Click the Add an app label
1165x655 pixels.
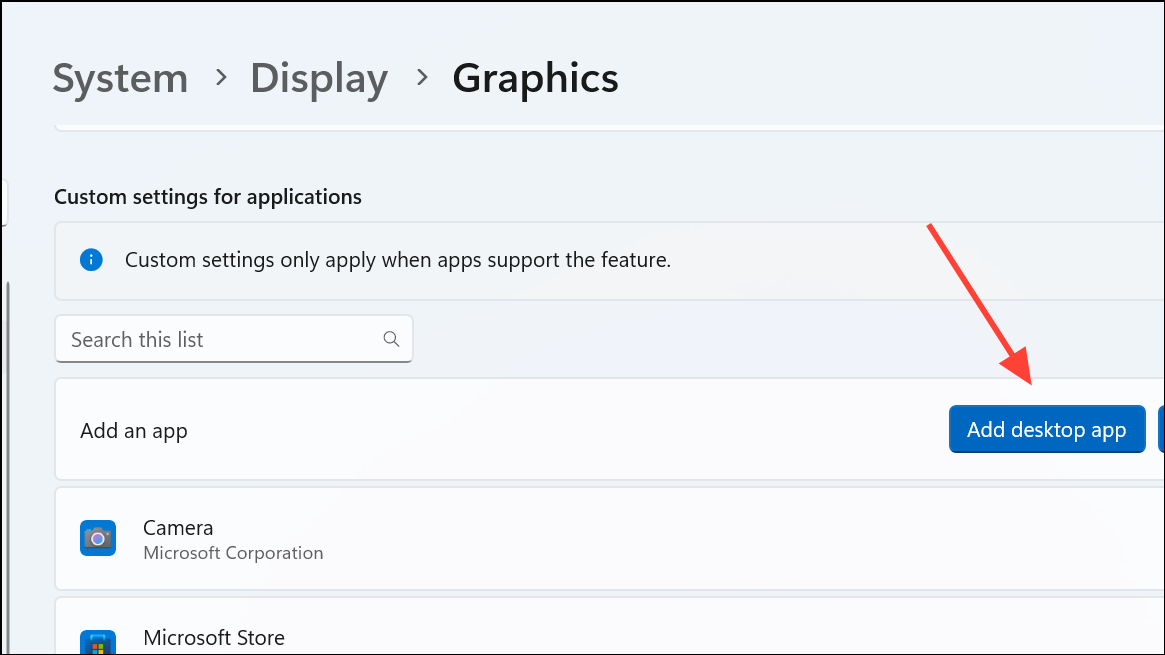pyautogui.click(x=134, y=431)
